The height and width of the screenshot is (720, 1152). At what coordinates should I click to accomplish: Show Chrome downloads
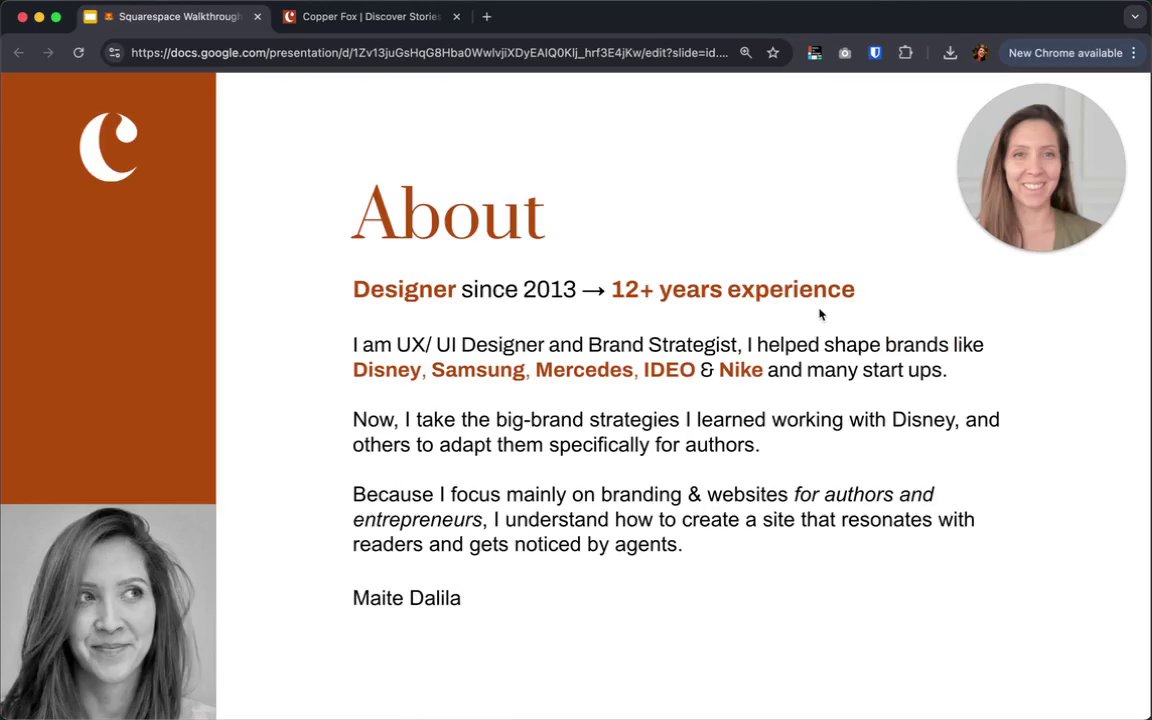(x=950, y=53)
